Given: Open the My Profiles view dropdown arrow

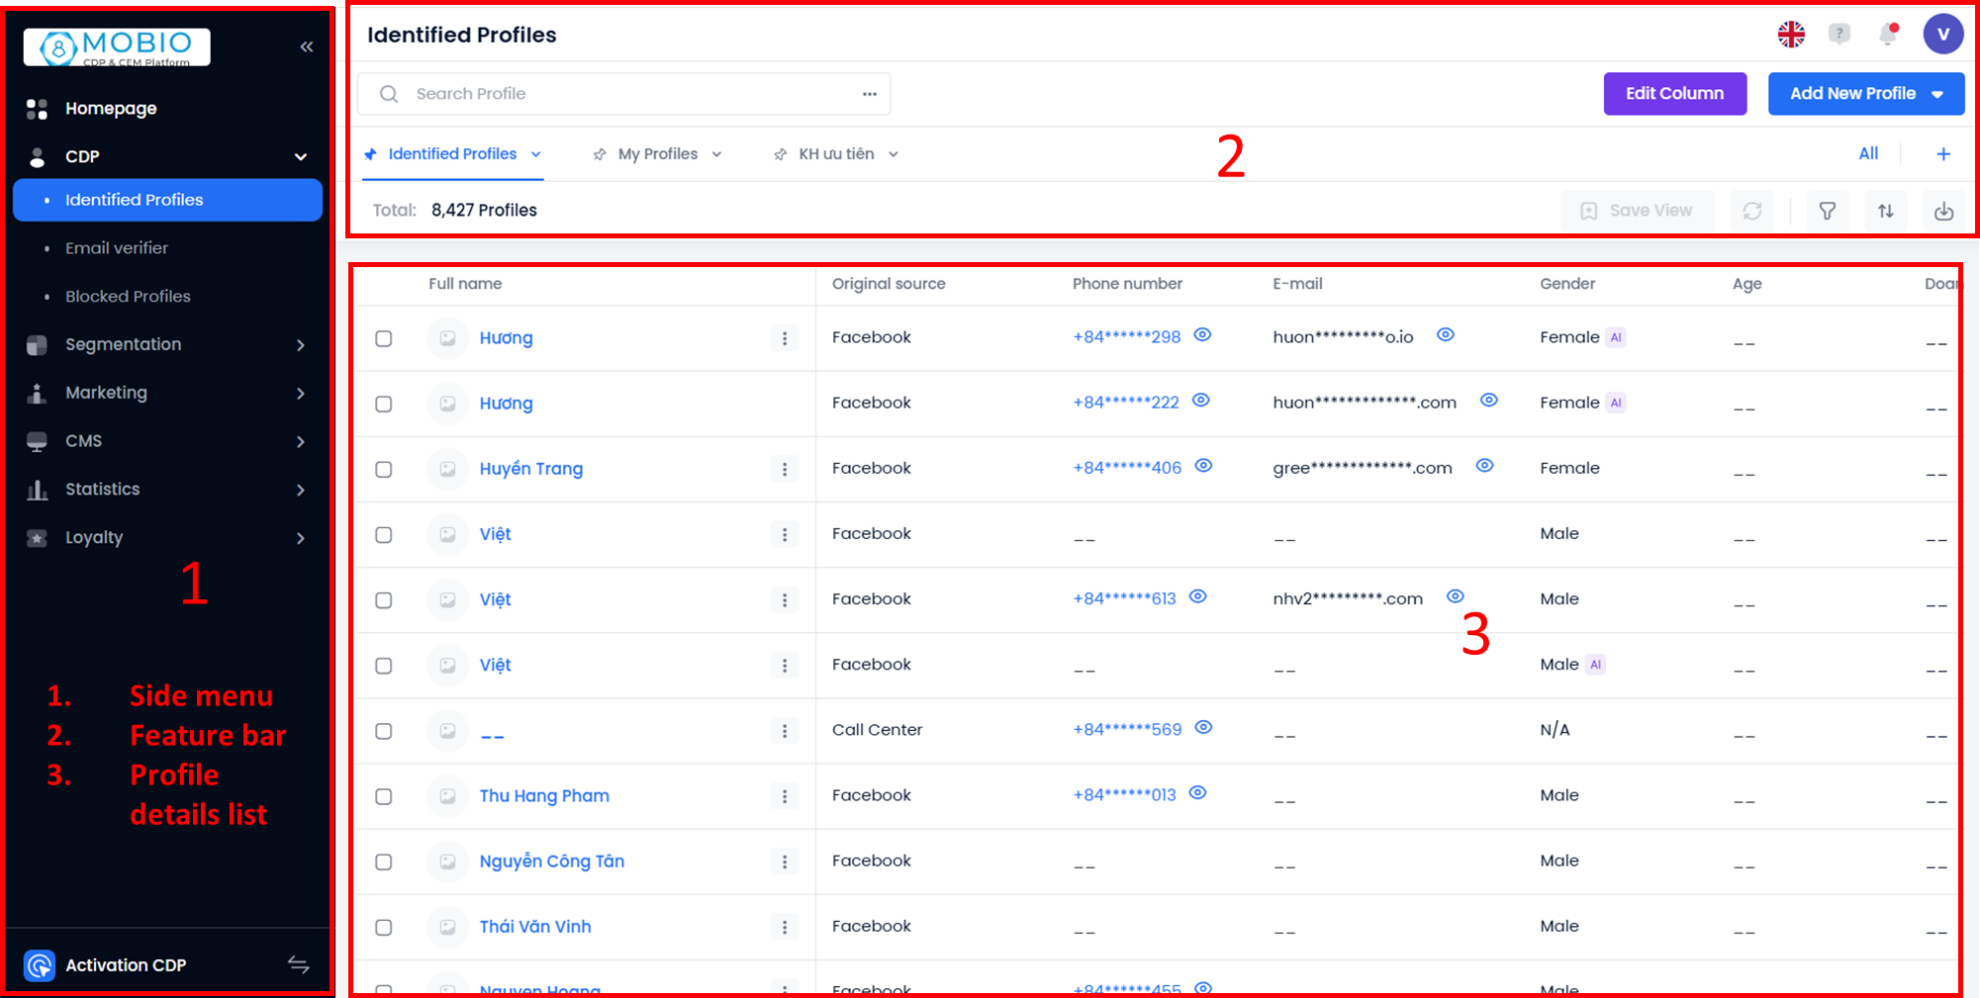Looking at the screenshot, I should coord(717,154).
